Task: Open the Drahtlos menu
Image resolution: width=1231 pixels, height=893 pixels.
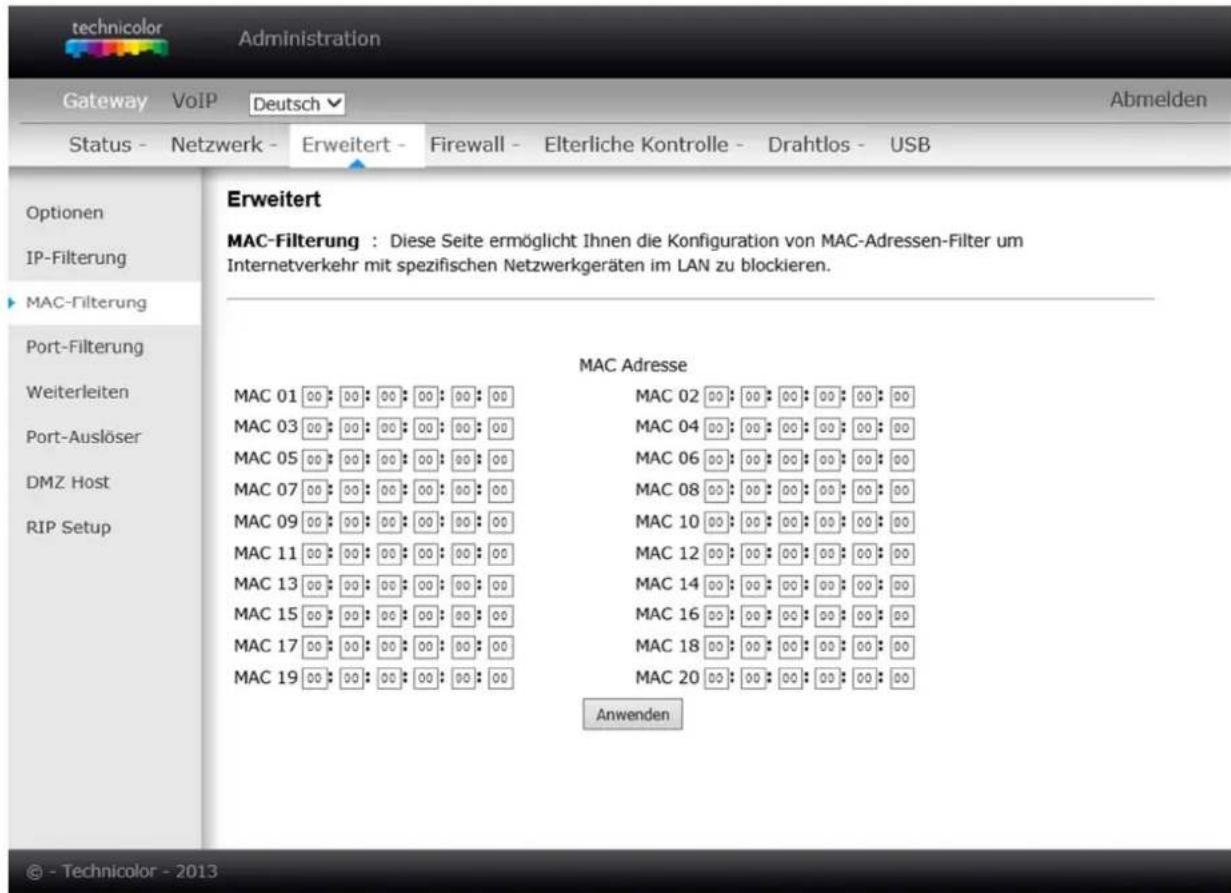Action: pyautogui.click(x=816, y=145)
